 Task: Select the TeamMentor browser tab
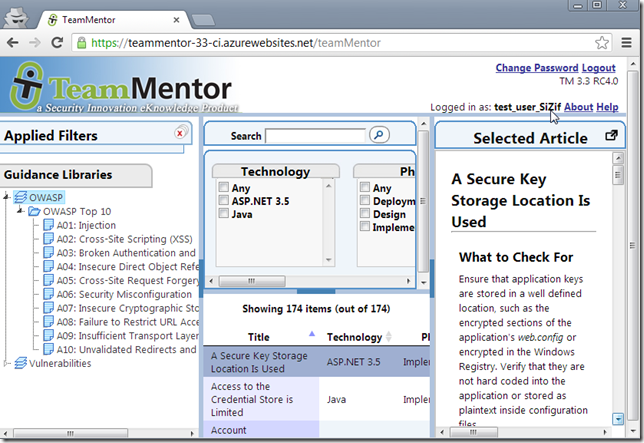point(113,20)
